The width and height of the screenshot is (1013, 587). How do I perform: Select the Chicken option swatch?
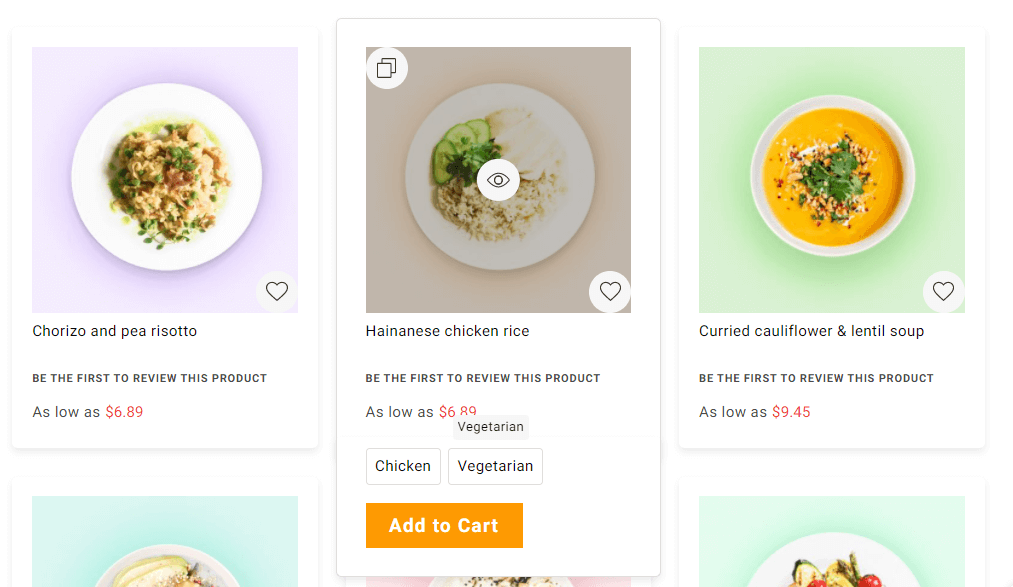pyautogui.click(x=403, y=466)
